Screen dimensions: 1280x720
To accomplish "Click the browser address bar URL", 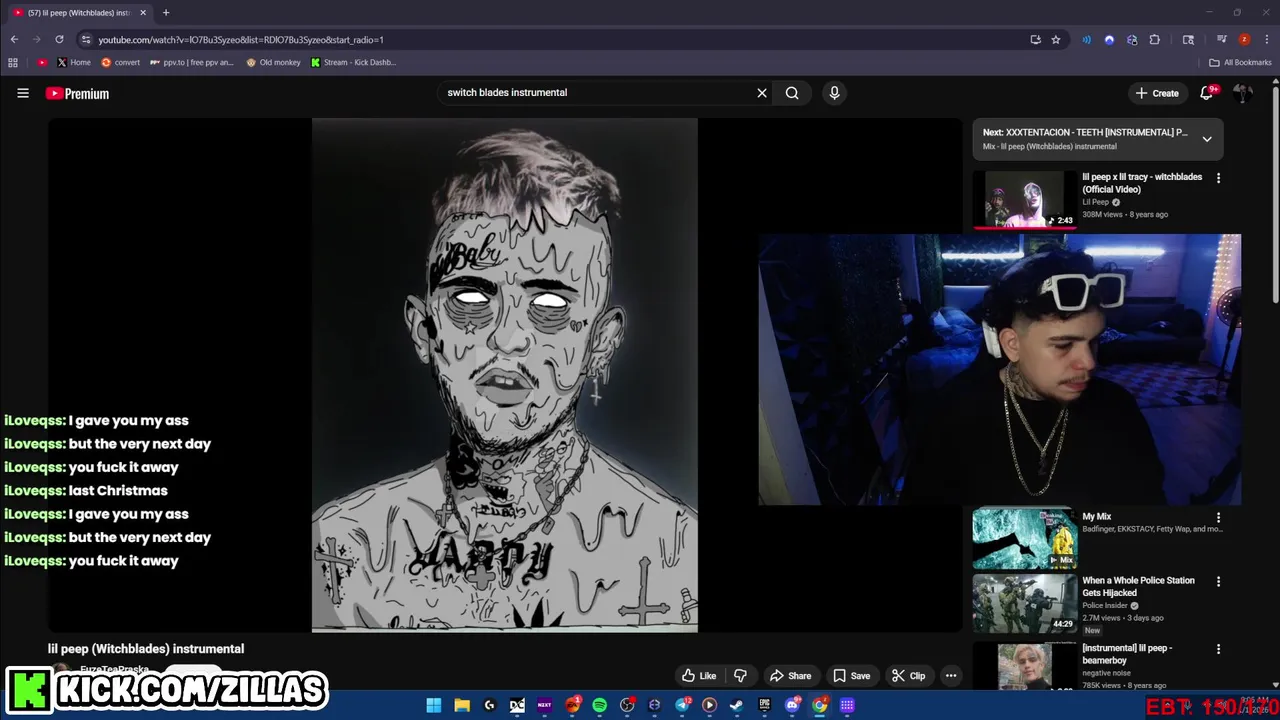I will coord(240,40).
